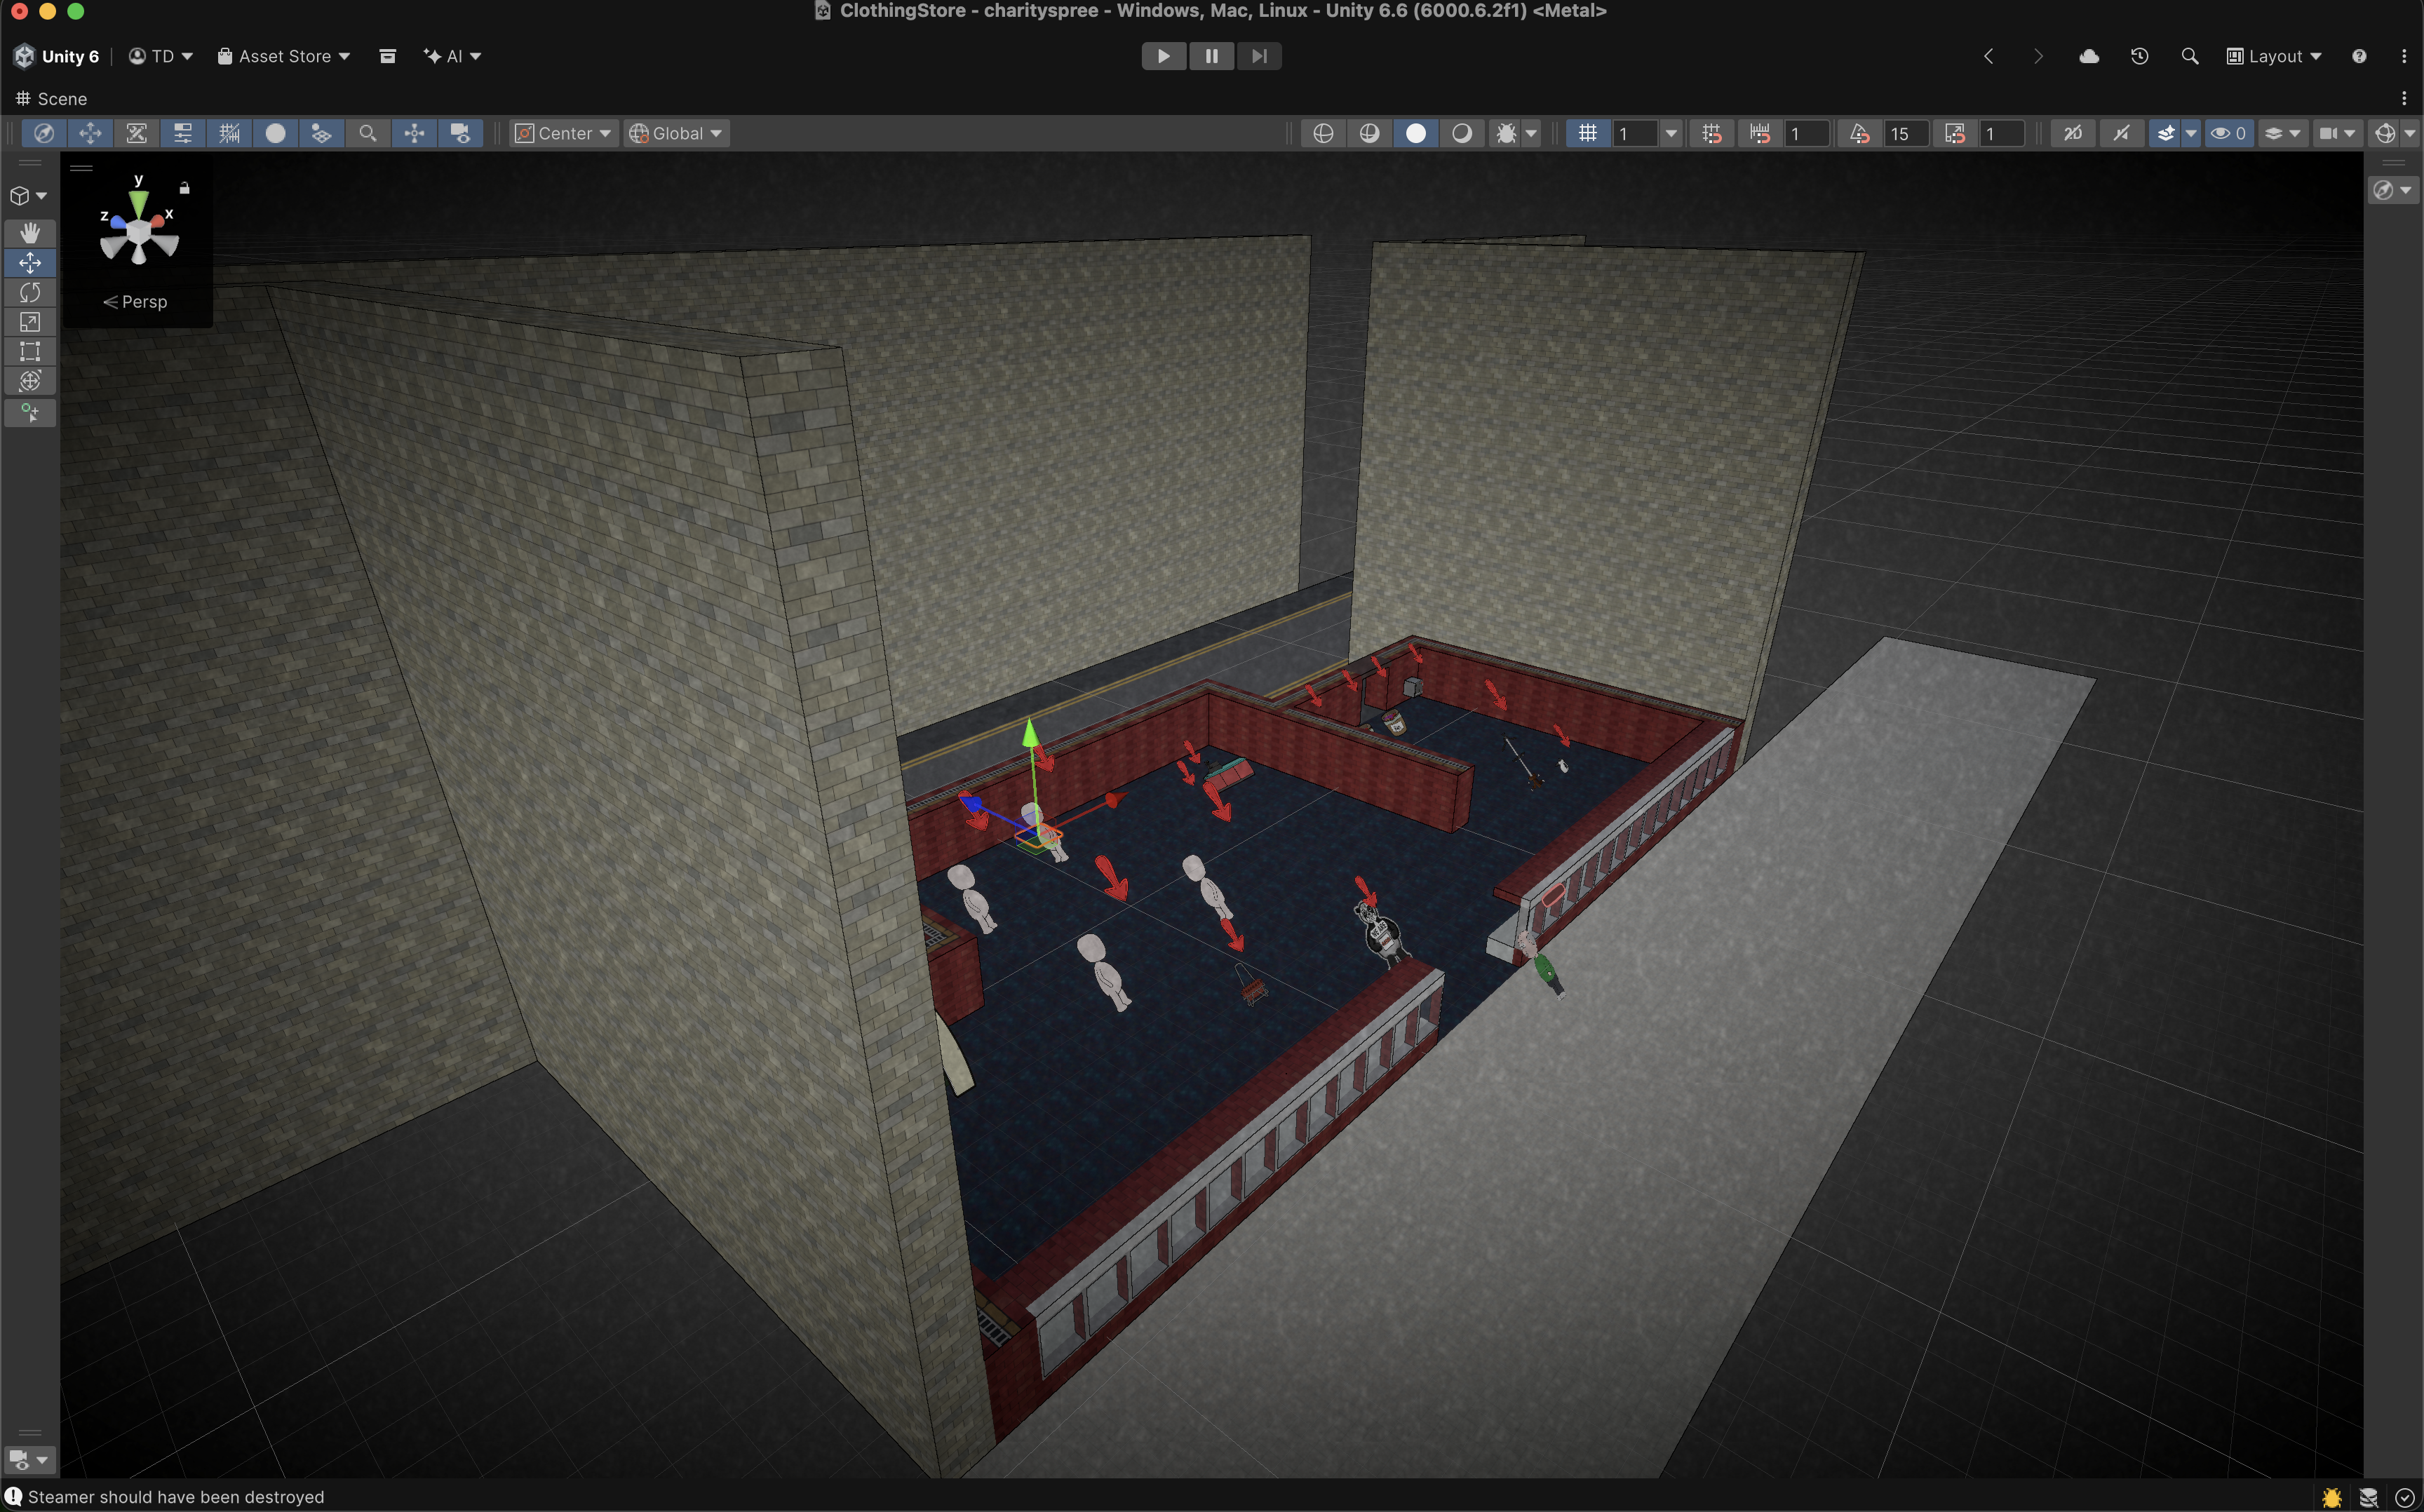Click the rotation snap value field 15
Viewport: 2424px width, 1512px height.
1906,133
